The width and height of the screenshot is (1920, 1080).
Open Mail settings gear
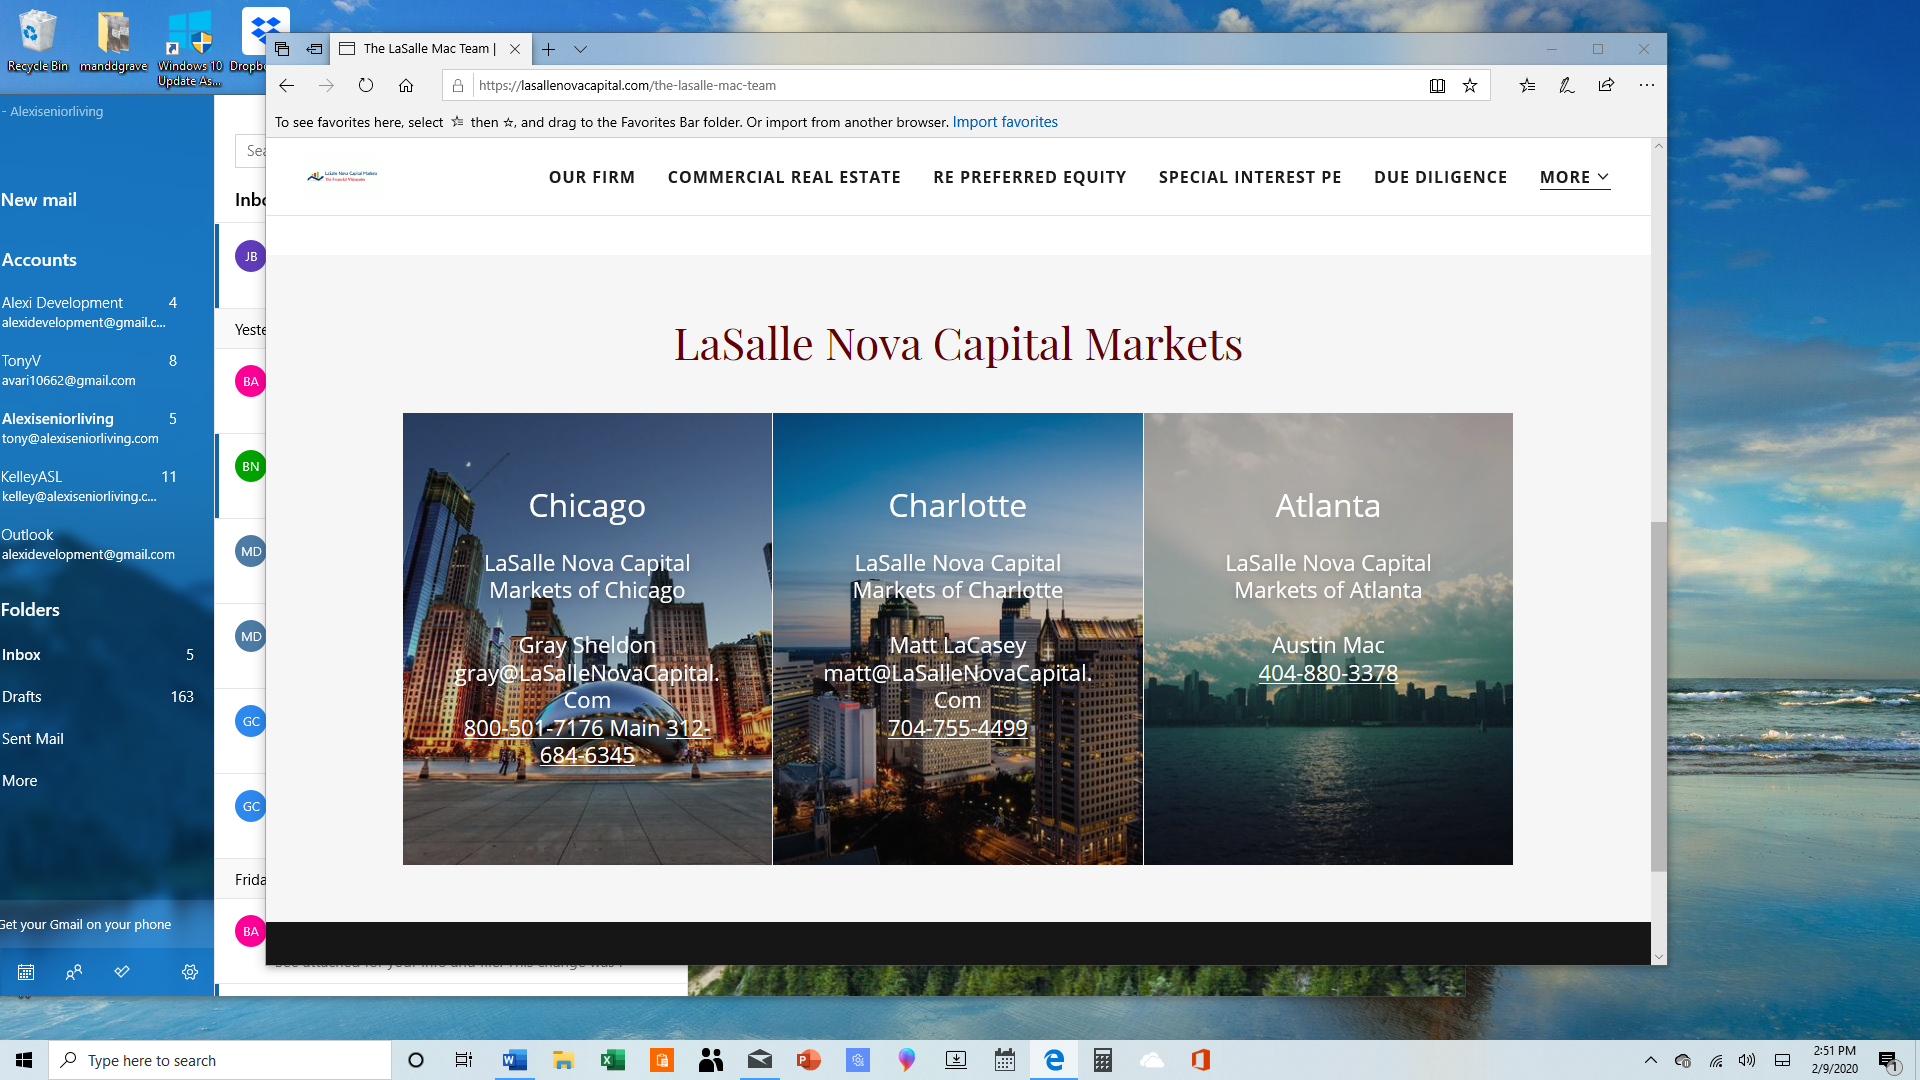(x=190, y=972)
